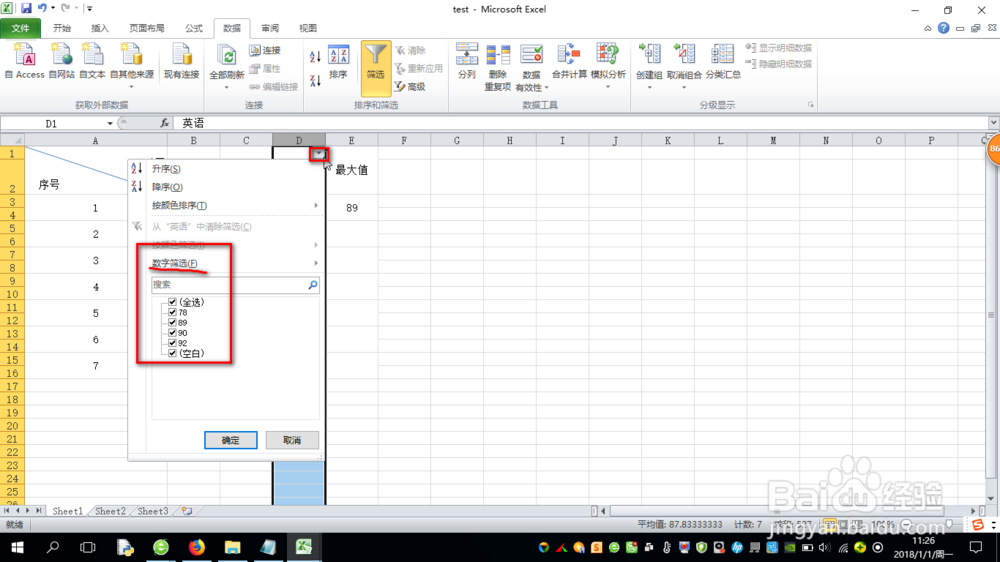1000x562 pixels.
Task: Click Hide Detail (隐藏明细数据)
Action: coord(779,64)
